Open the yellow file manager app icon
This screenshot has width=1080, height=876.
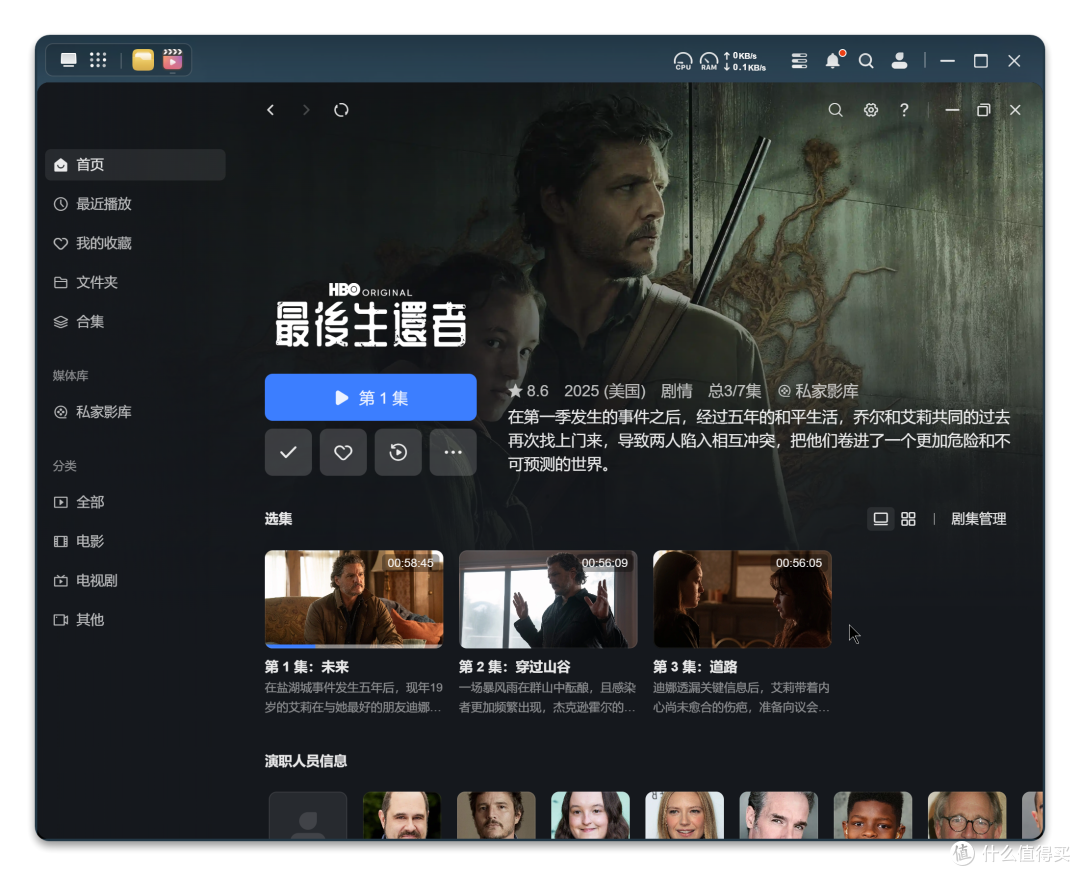(143, 60)
